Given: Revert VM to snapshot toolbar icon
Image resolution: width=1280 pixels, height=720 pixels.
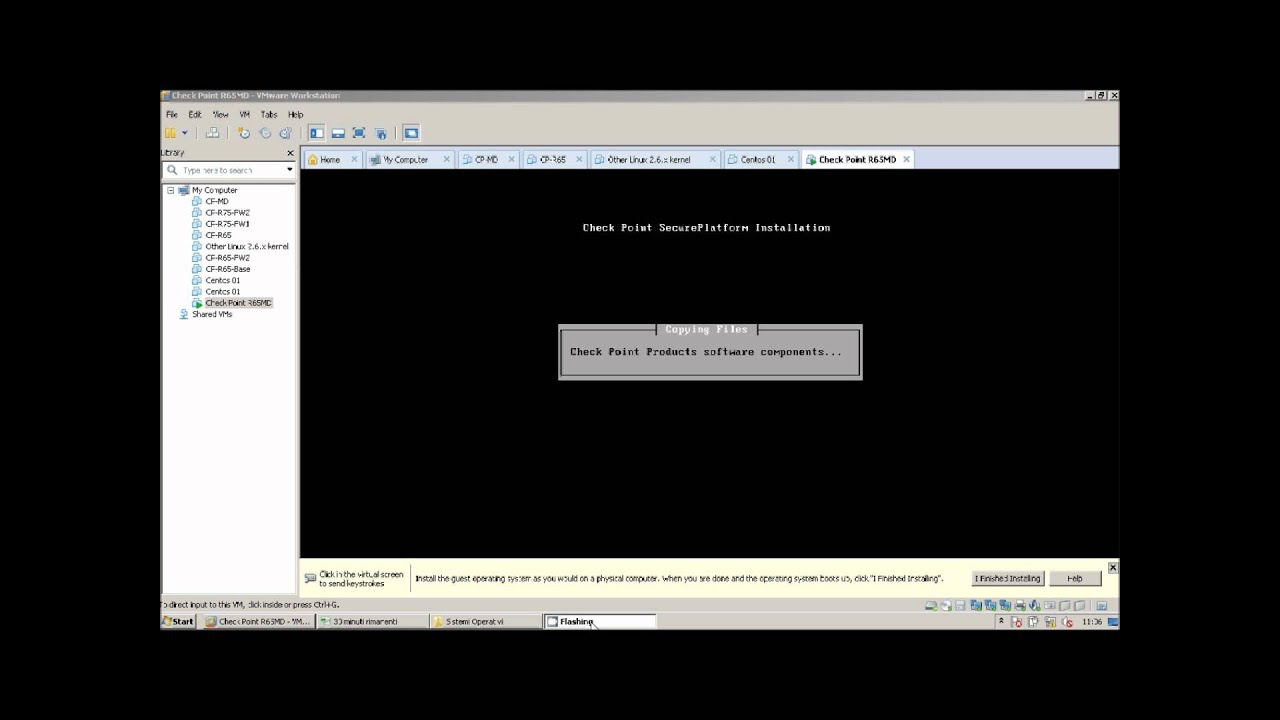Looking at the screenshot, I should (265, 133).
